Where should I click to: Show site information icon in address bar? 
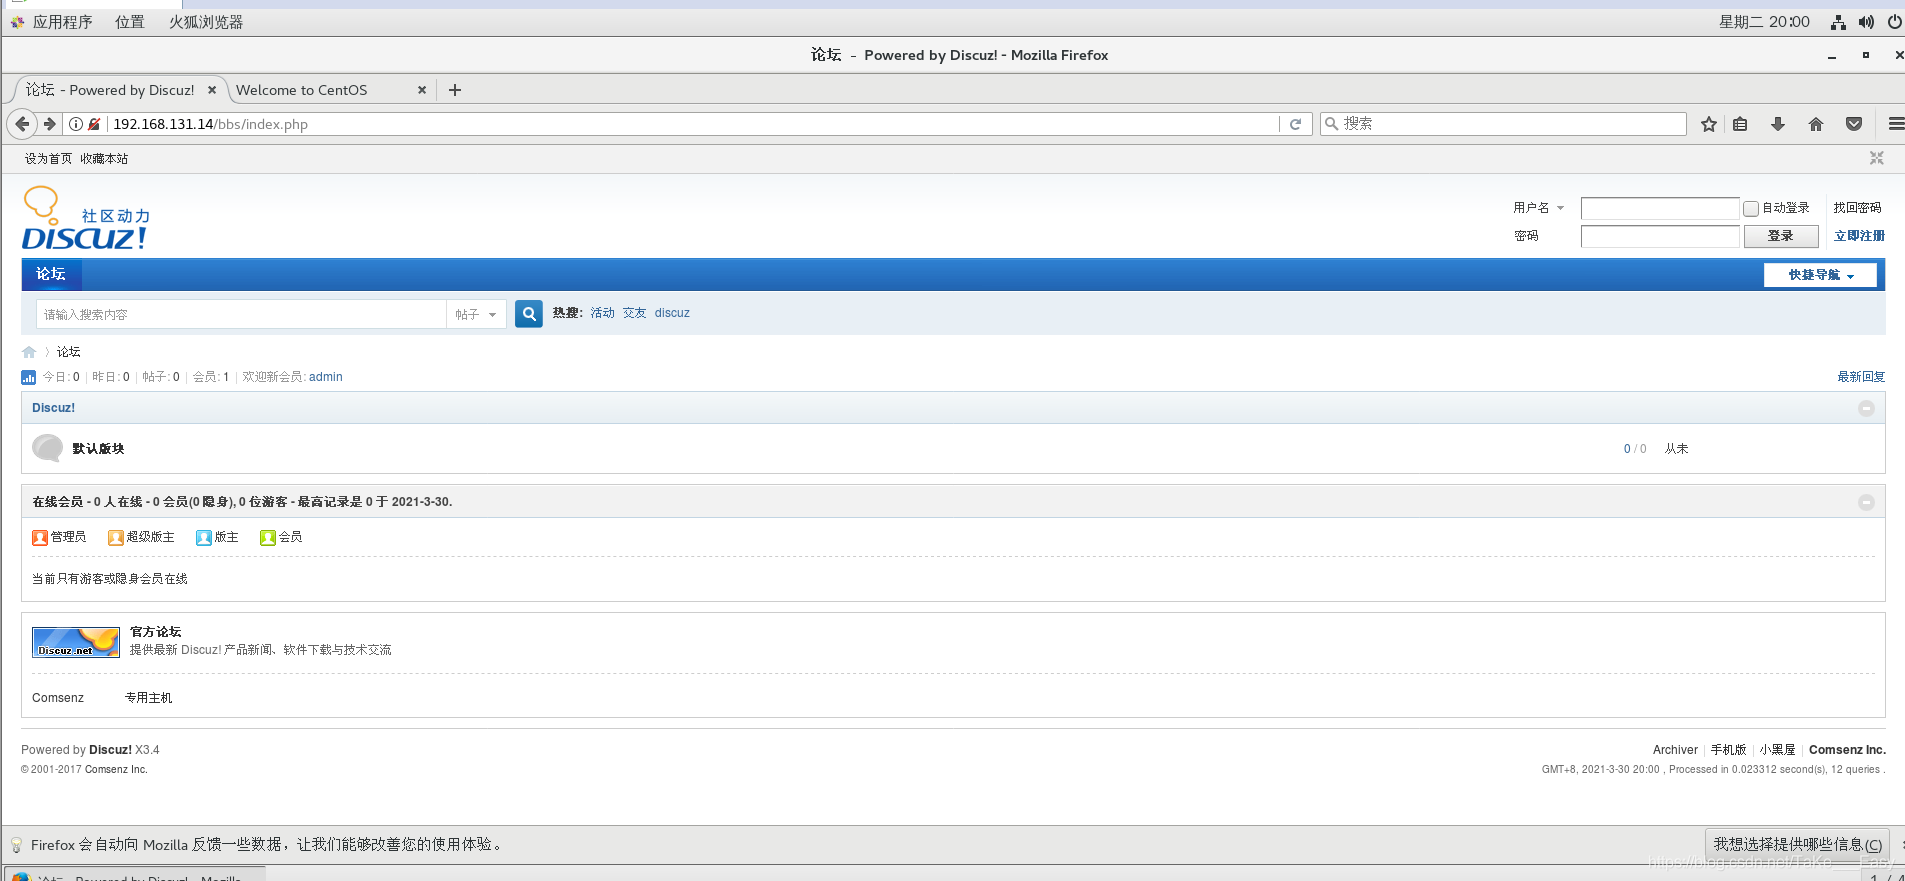[x=76, y=124]
